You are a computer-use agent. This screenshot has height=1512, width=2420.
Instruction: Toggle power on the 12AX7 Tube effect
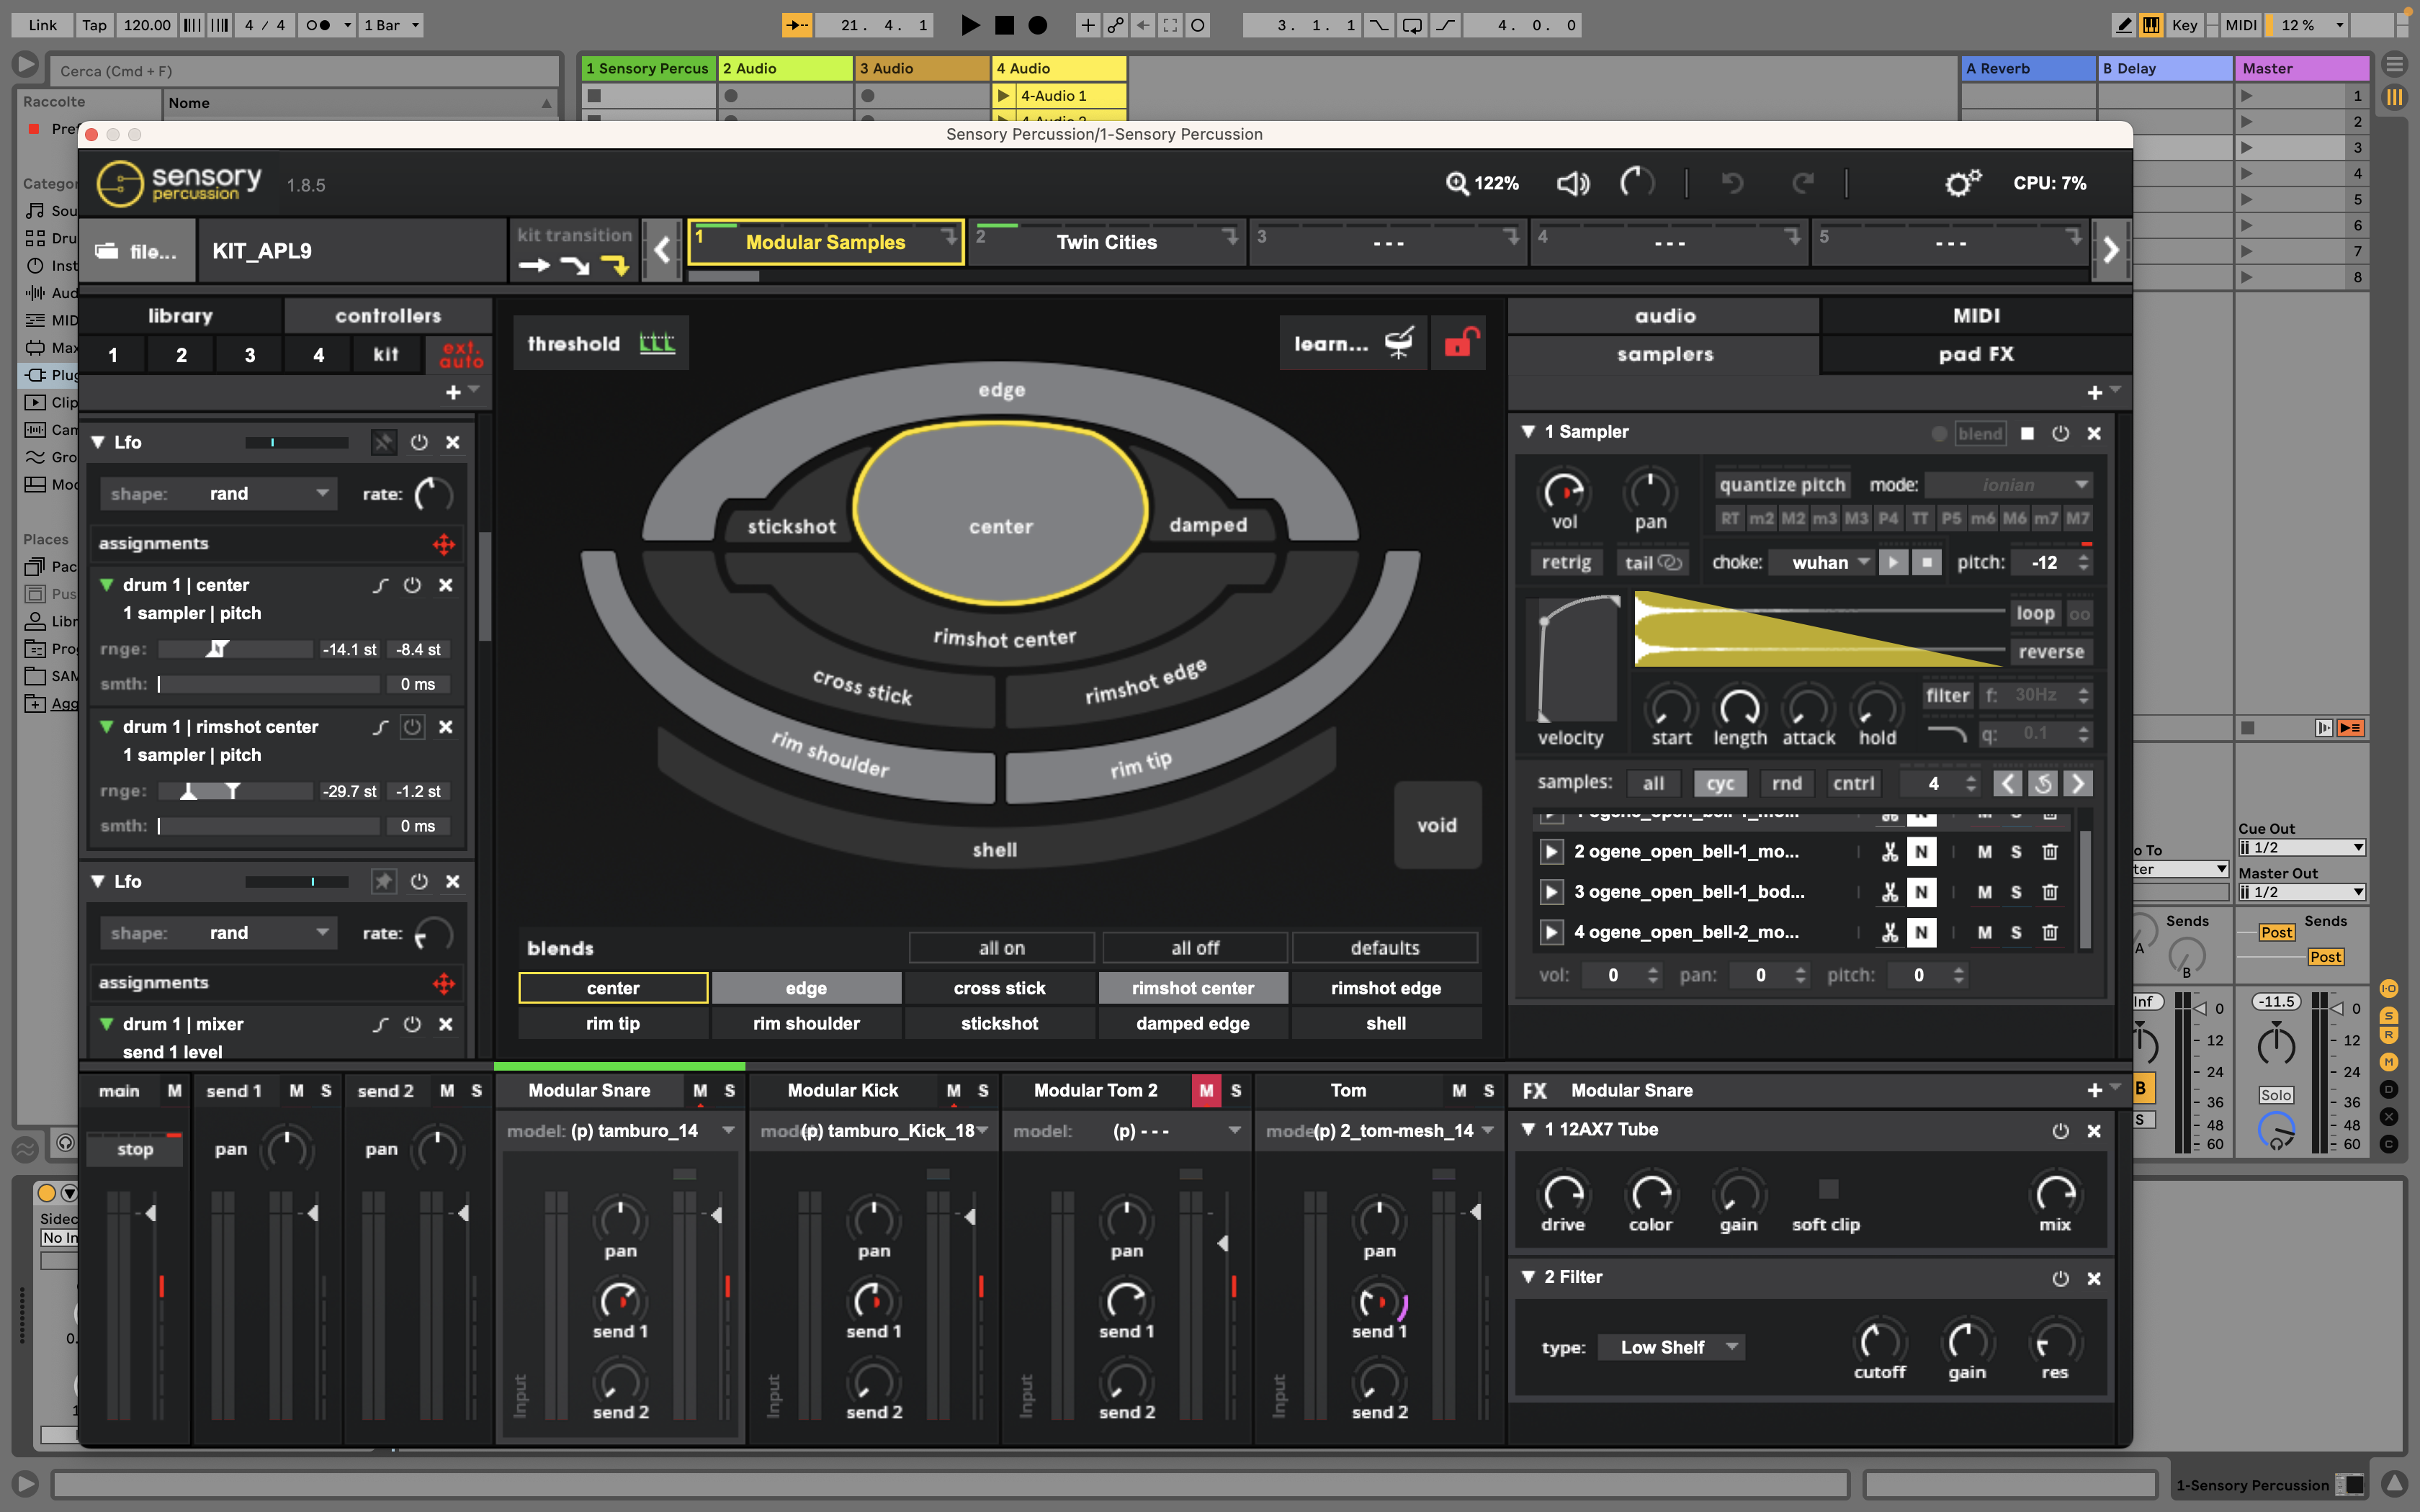[x=2060, y=1131]
